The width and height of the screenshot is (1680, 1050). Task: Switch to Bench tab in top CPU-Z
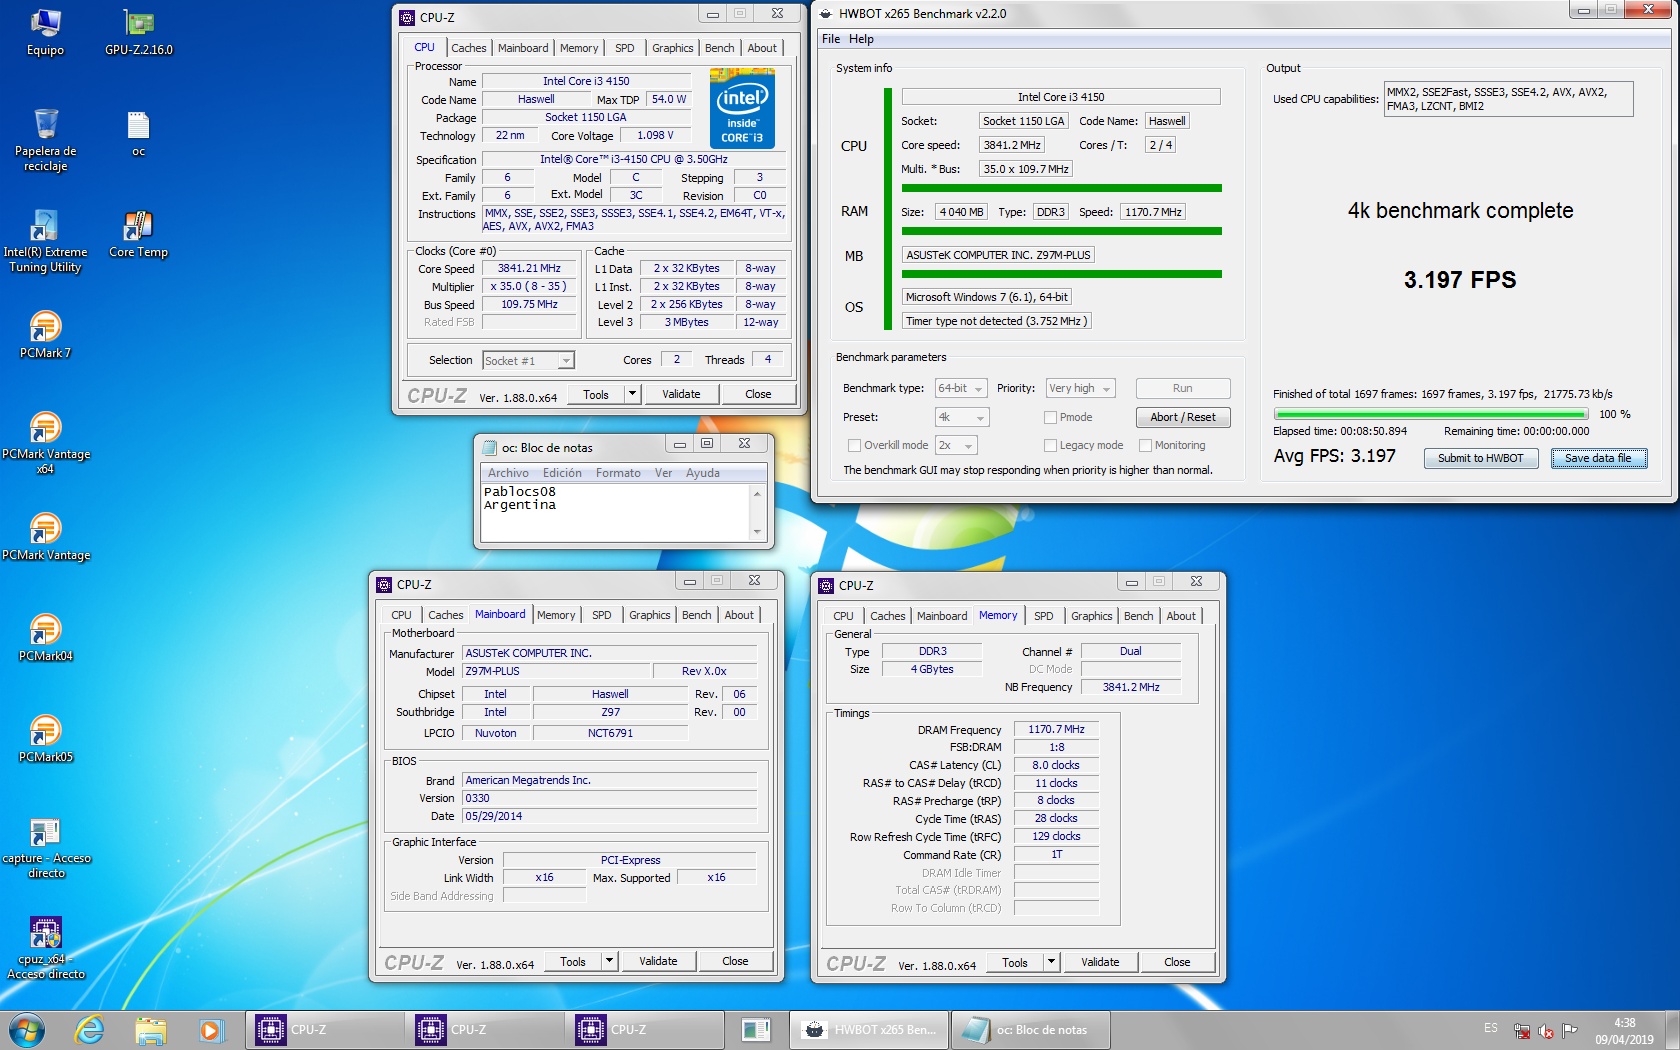coord(719,48)
